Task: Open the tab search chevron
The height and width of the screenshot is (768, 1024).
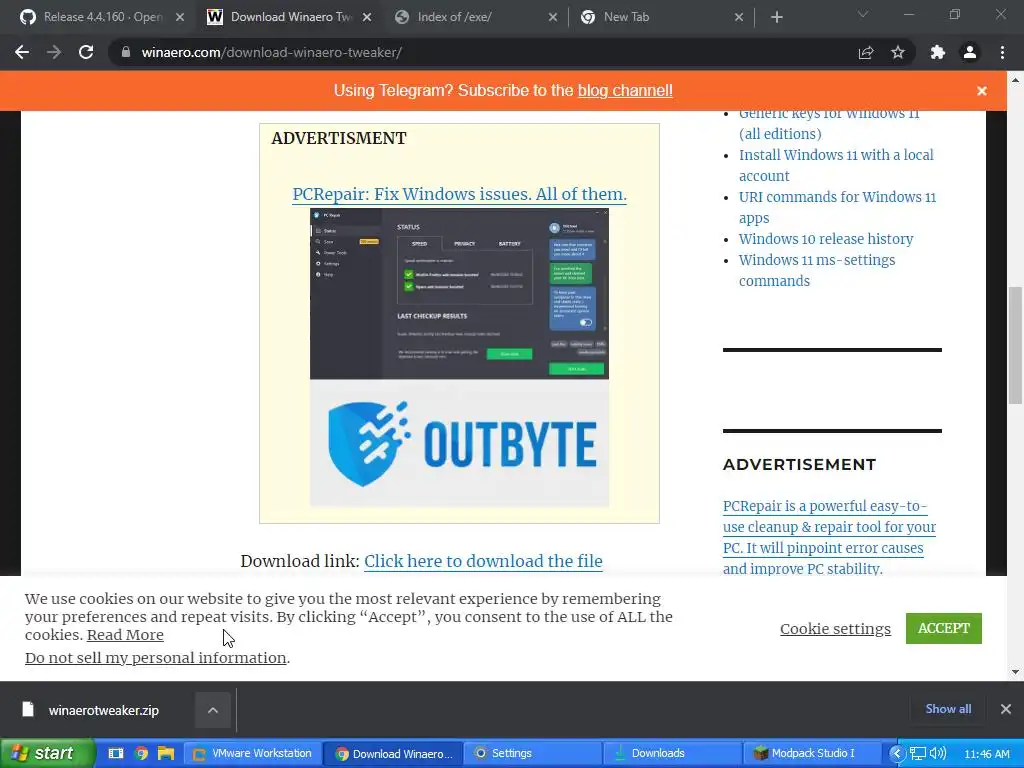Action: 863,14
